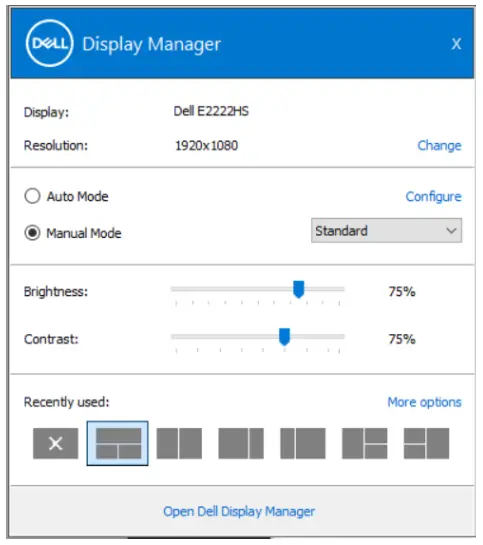483x545 pixels.
Task: Click the Contrast 75% value
Action: 402,339
